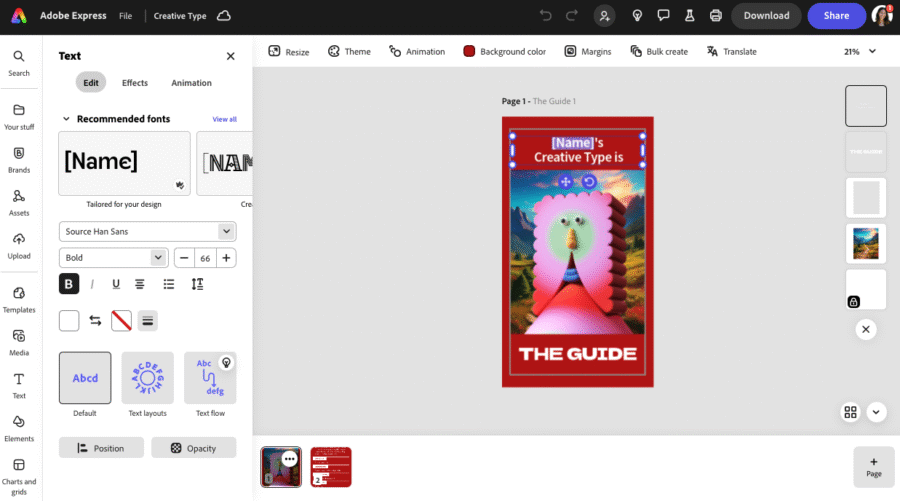The image size is (900, 501).
Task: Click the Download button
Action: pyautogui.click(x=766, y=16)
